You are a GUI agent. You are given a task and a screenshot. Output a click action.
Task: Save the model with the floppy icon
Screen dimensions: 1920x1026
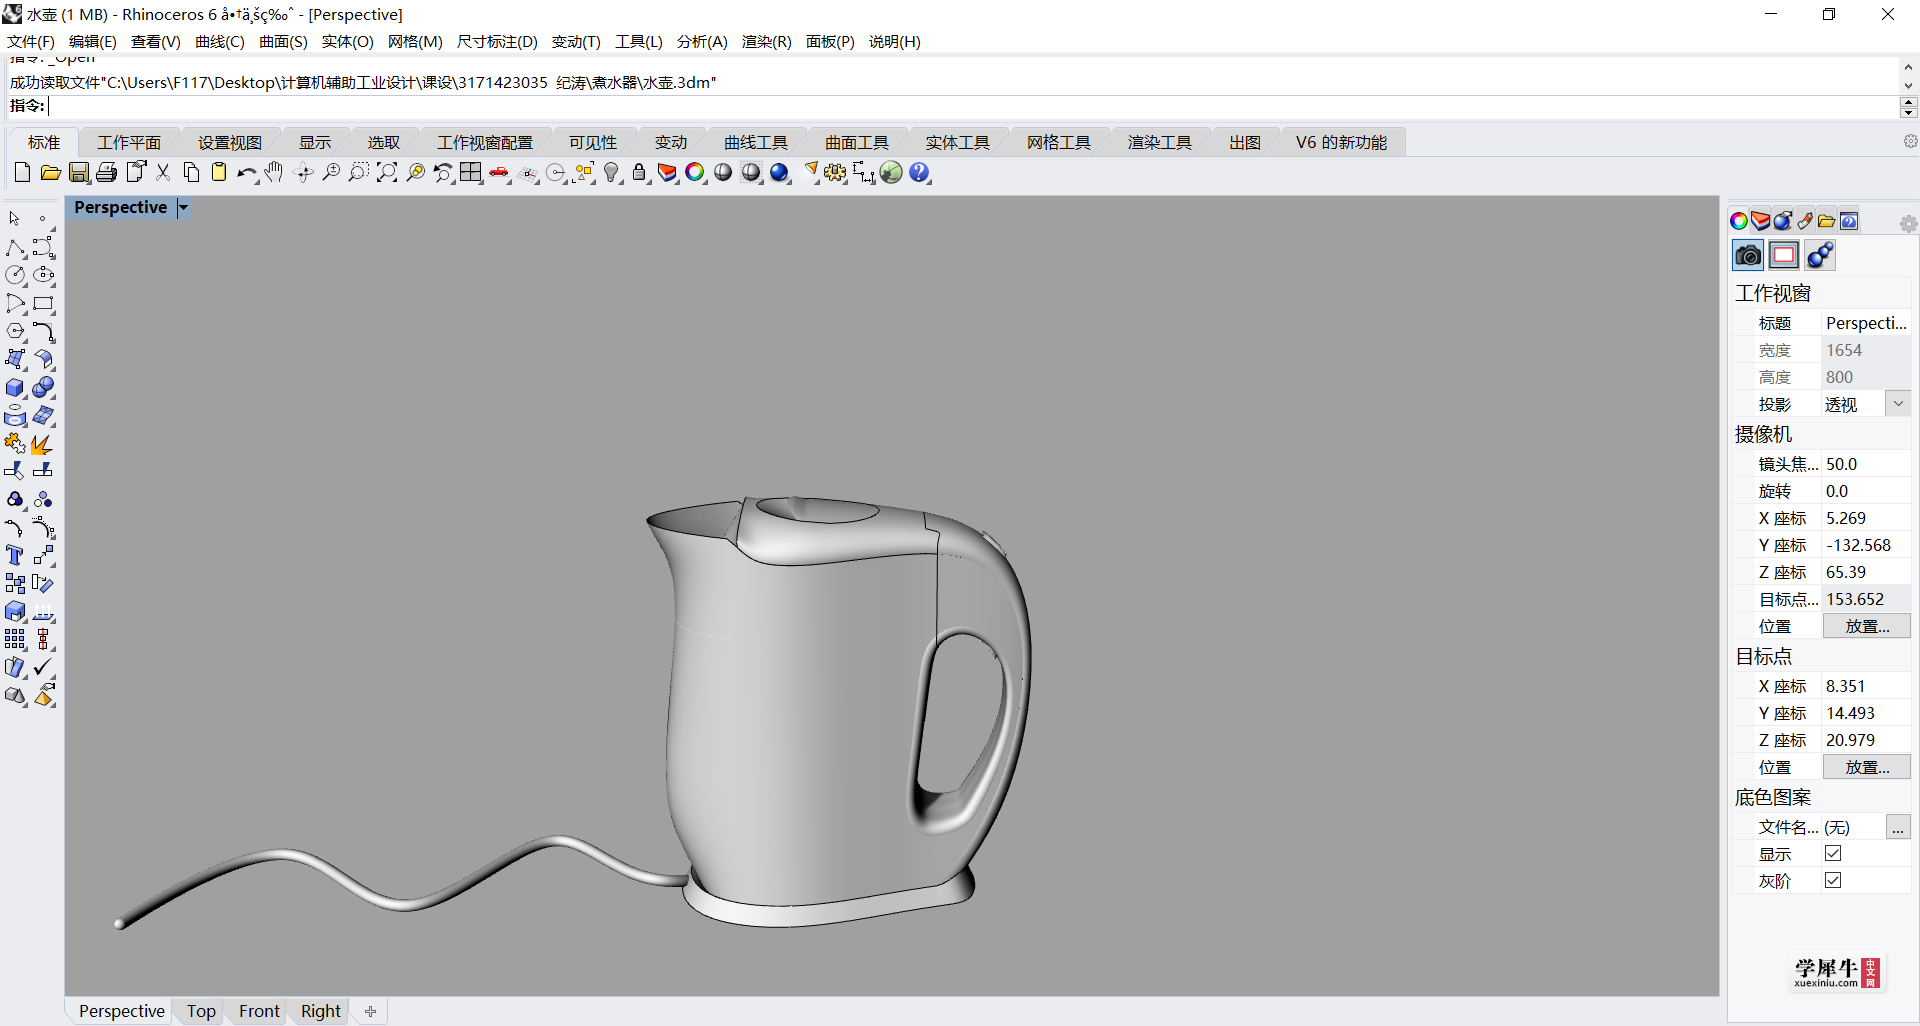point(79,173)
